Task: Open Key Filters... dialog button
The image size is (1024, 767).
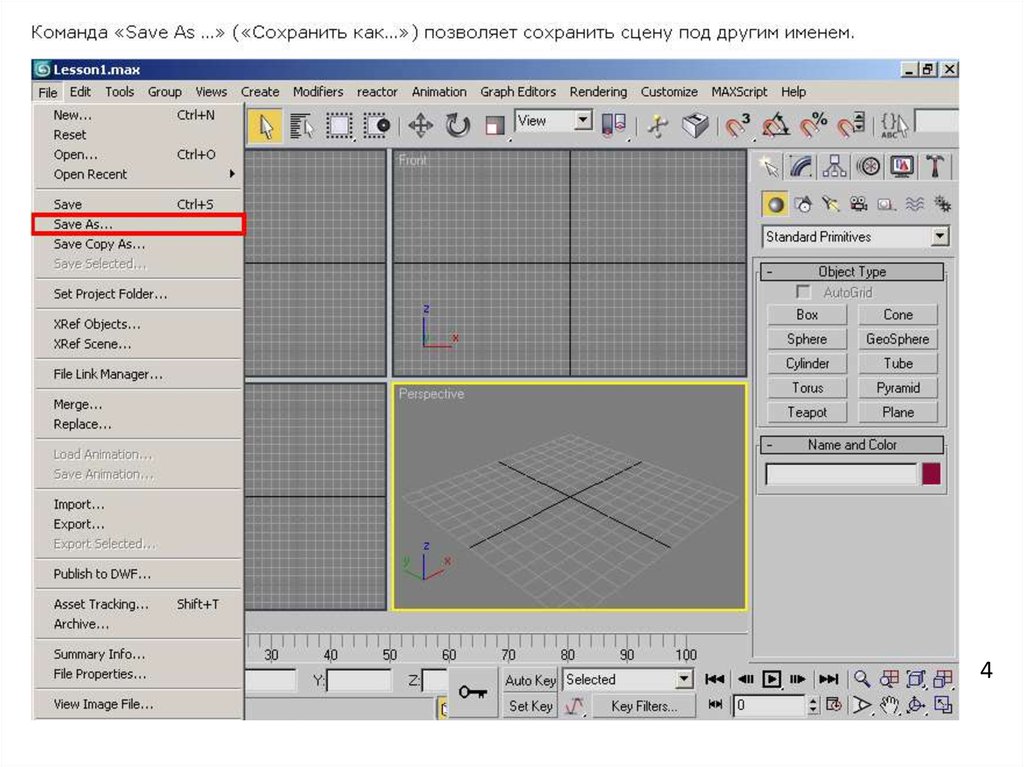Action: 643,706
